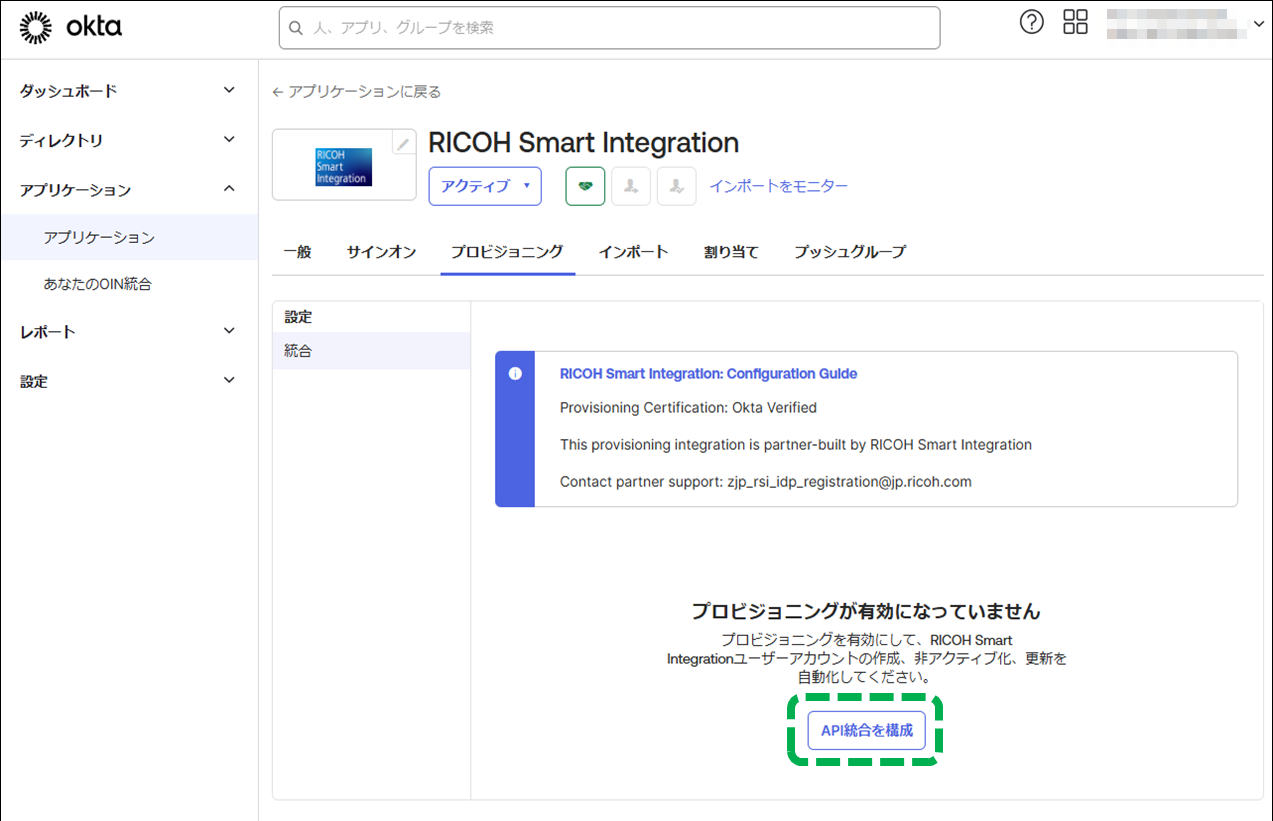Edit the app logo with pencil icon

(403, 143)
